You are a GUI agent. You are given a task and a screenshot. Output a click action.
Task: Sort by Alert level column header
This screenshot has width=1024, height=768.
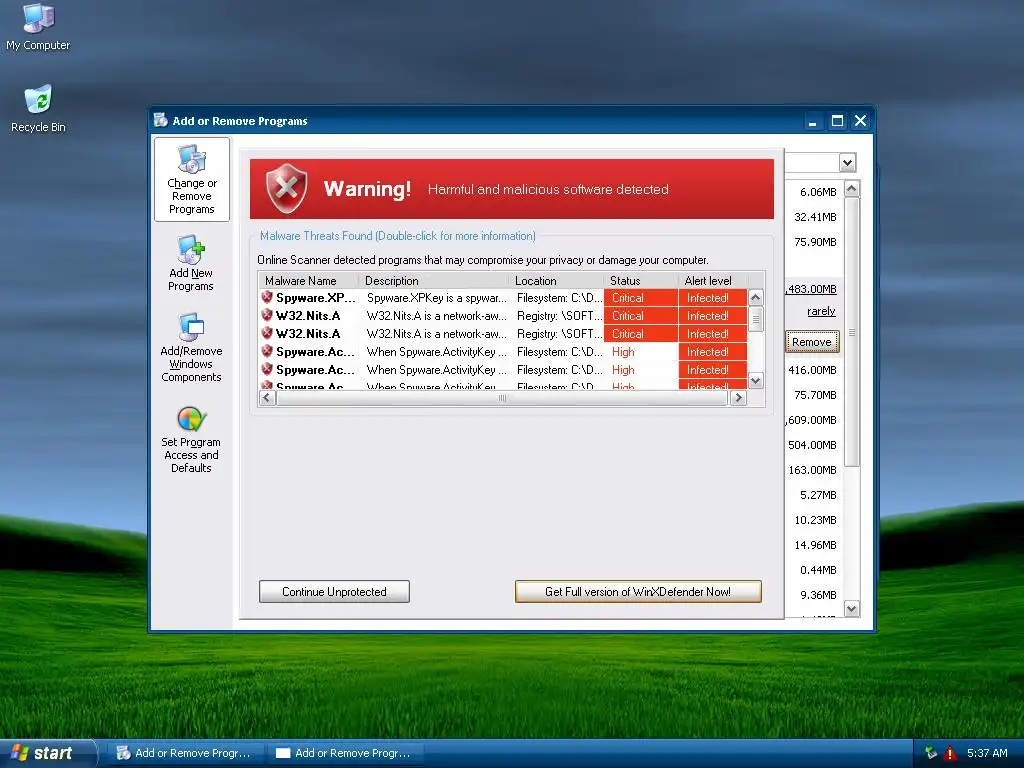[712, 281]
